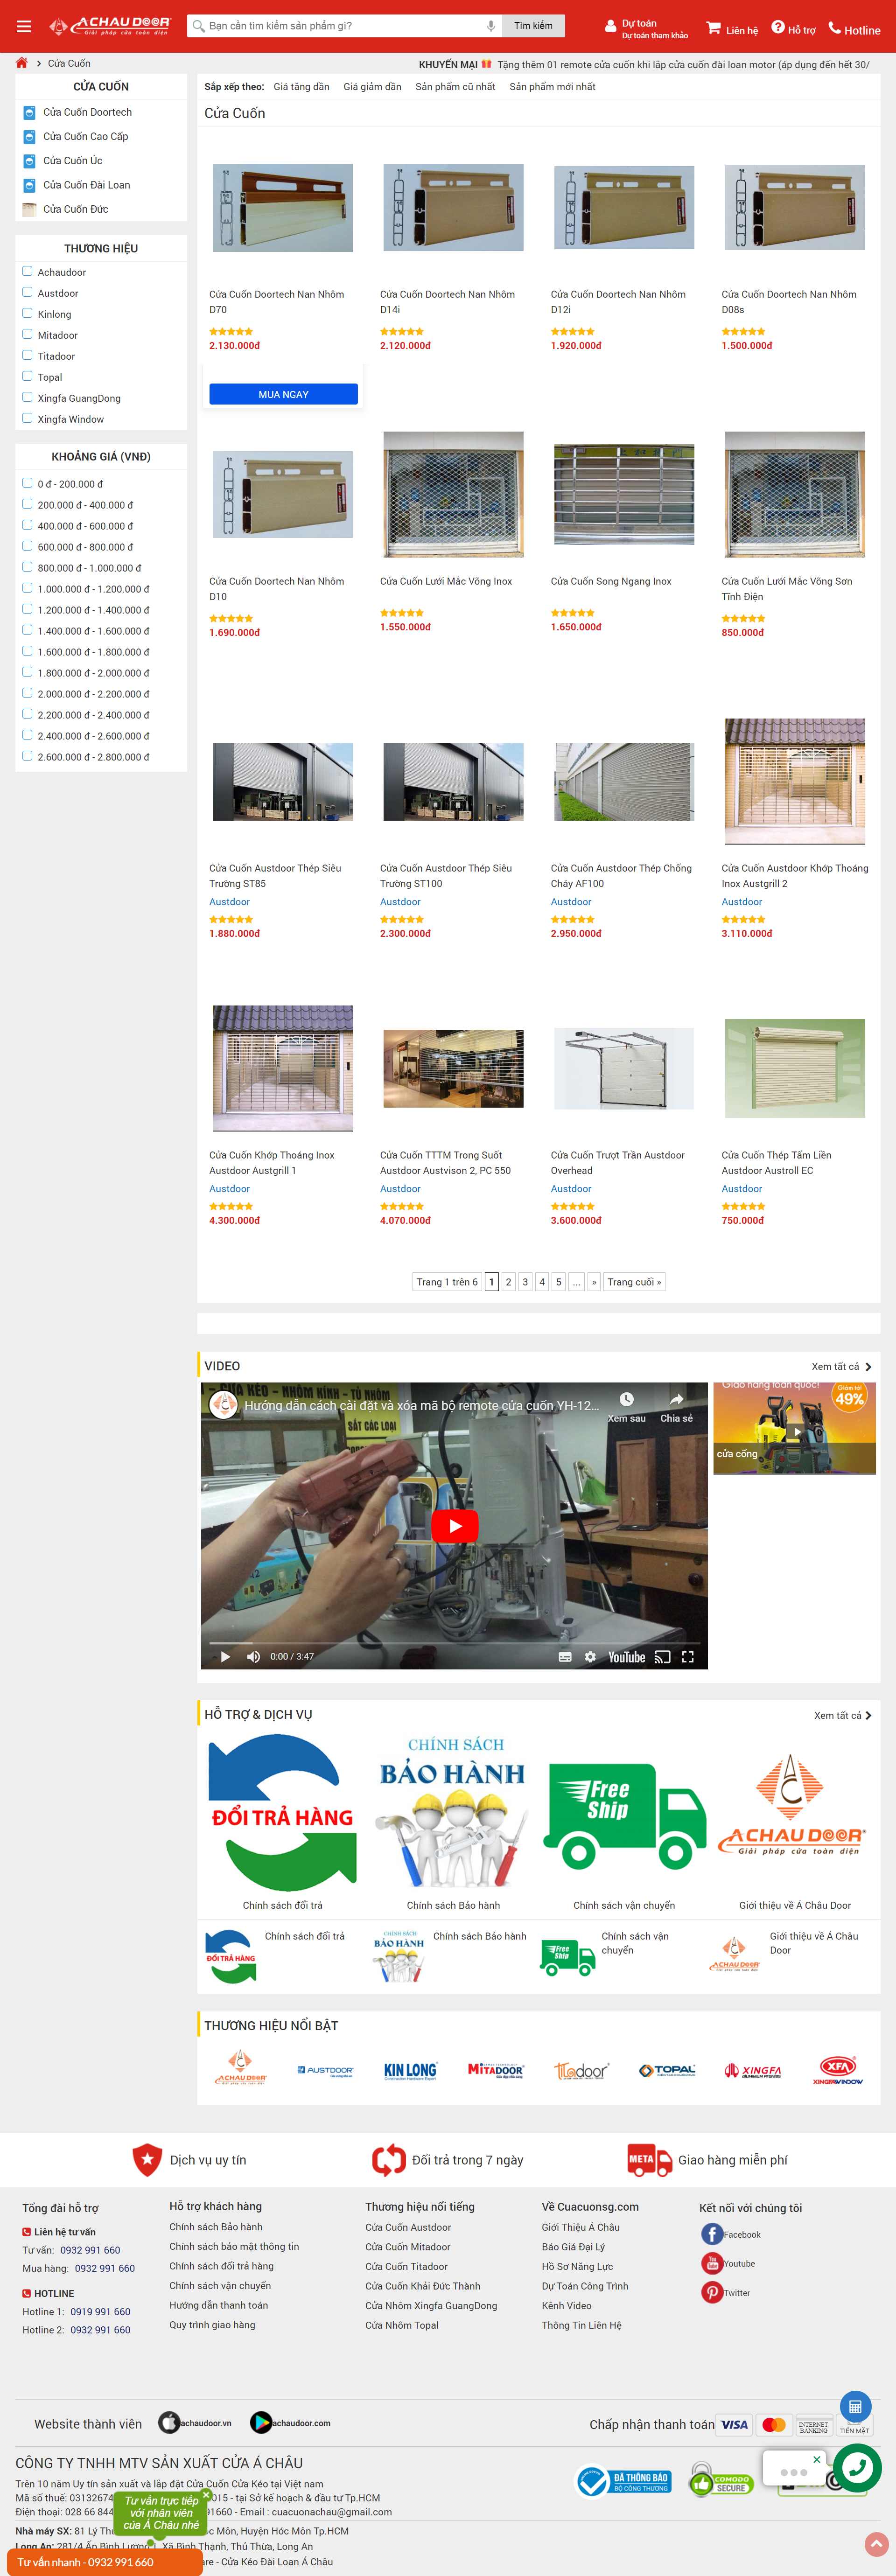This screenshot has height=2576, width=896.
Task: Play the YouTube video center button
Action: pyautogui.click(x=454, y=1526)
